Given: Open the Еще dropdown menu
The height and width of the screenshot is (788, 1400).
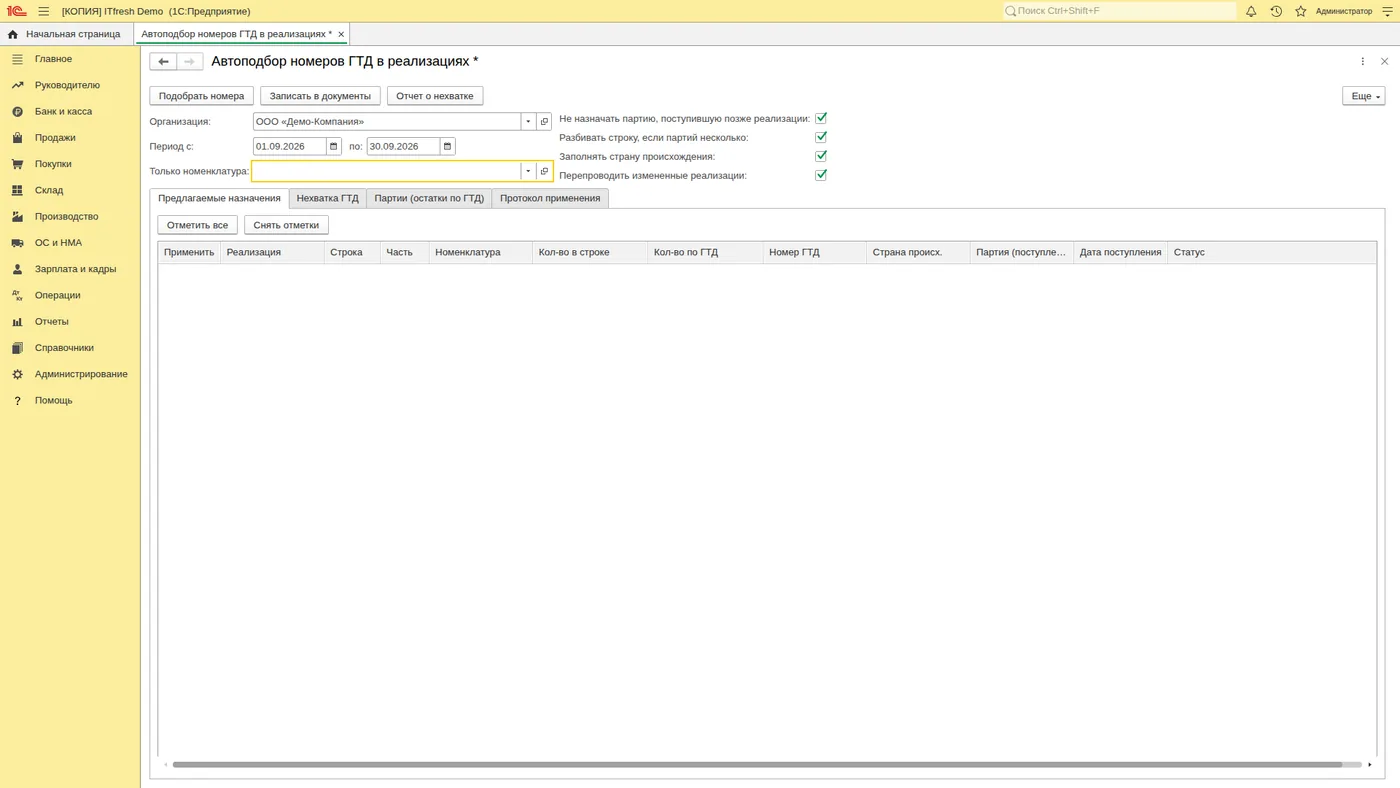Looking at the screenshot, I should 1363,96.
